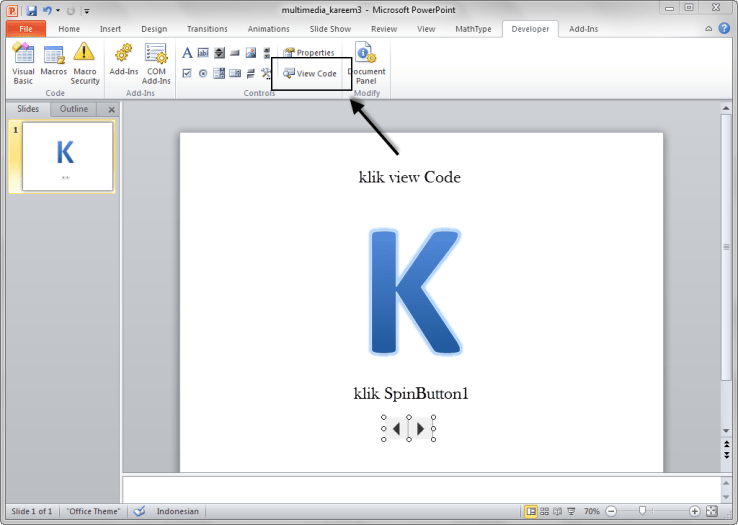Viewport: 738px width, 525px height.
Task: Expand the Customize Quick Access Toolbar dropdown
Action: (x=87, y=10)
